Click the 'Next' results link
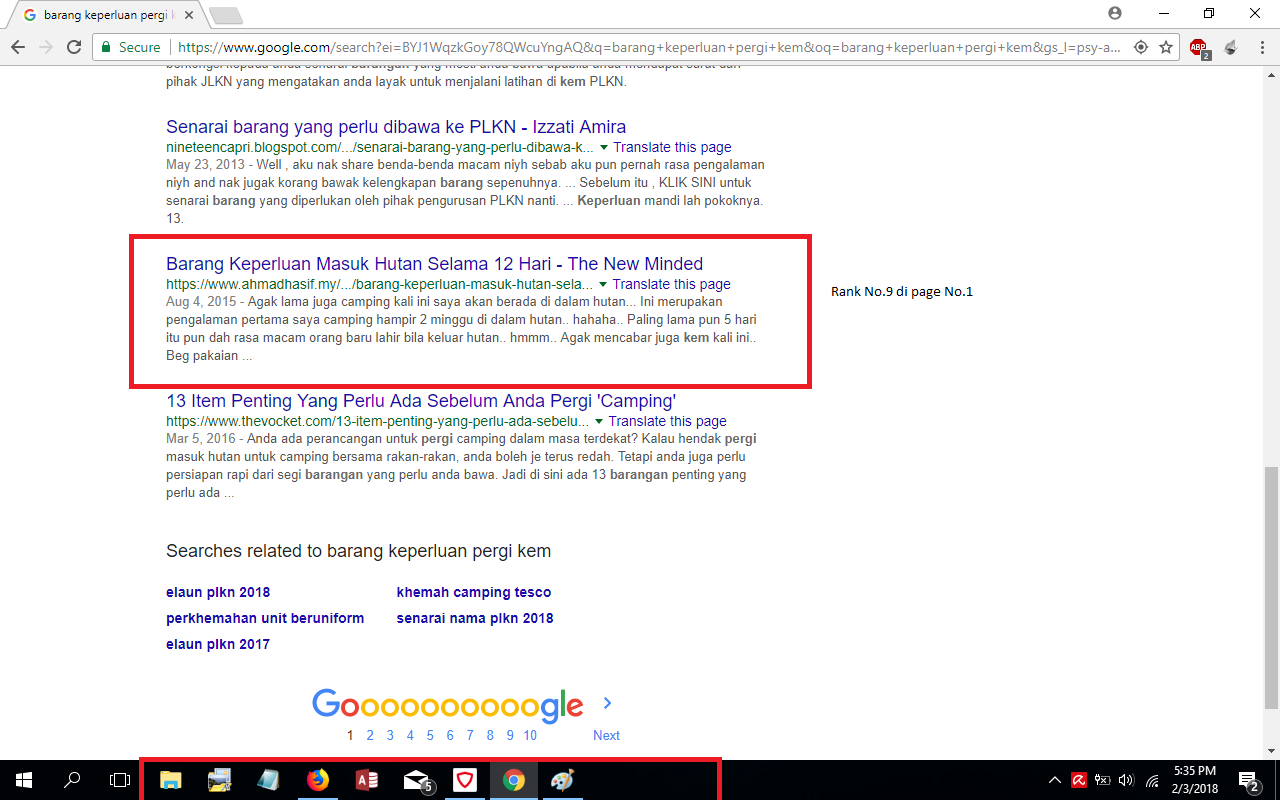1280x800 pixels. 606,735
